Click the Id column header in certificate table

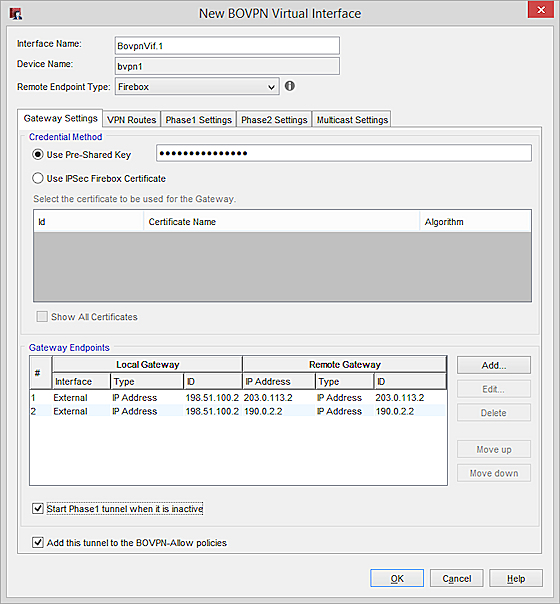click(x=89, y=221)
